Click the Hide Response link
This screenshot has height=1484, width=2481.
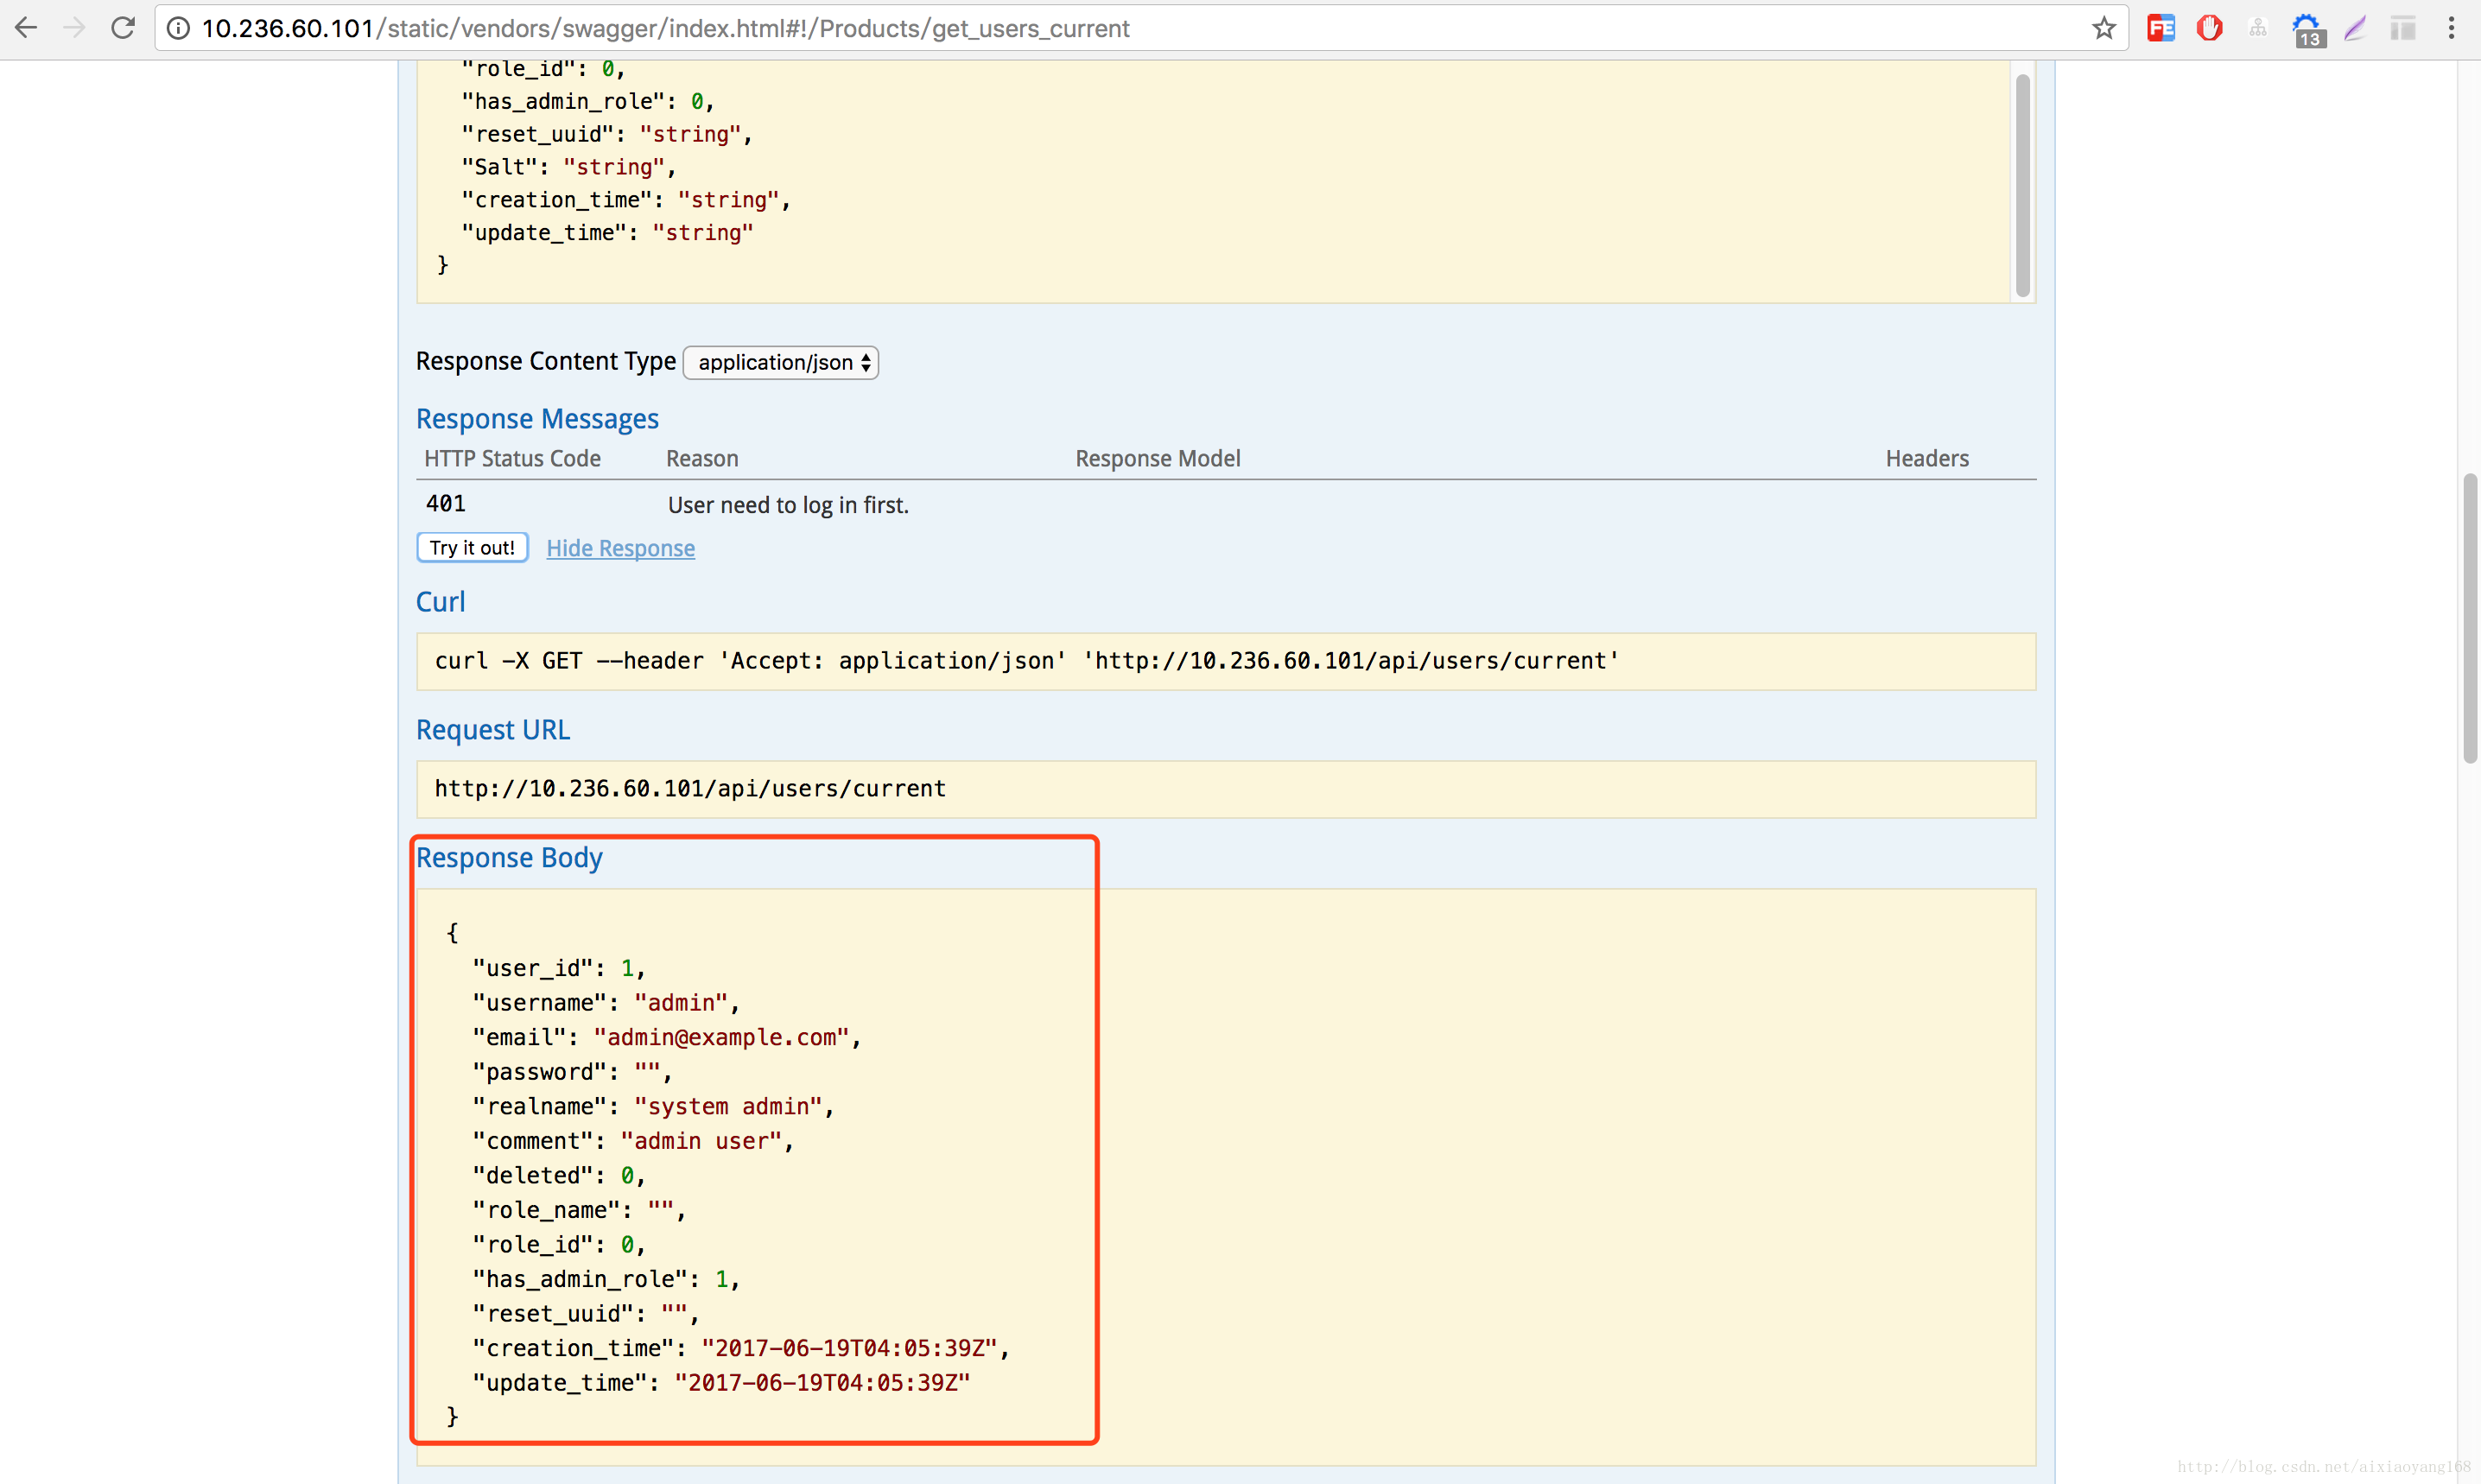tap(620, 548)
